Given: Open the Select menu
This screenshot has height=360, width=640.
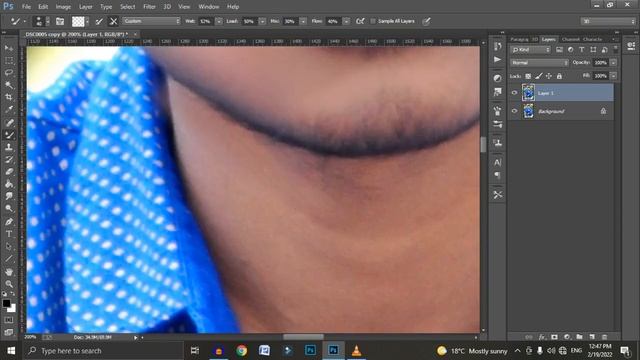Looking at the screenshot, I should point(127,7).
